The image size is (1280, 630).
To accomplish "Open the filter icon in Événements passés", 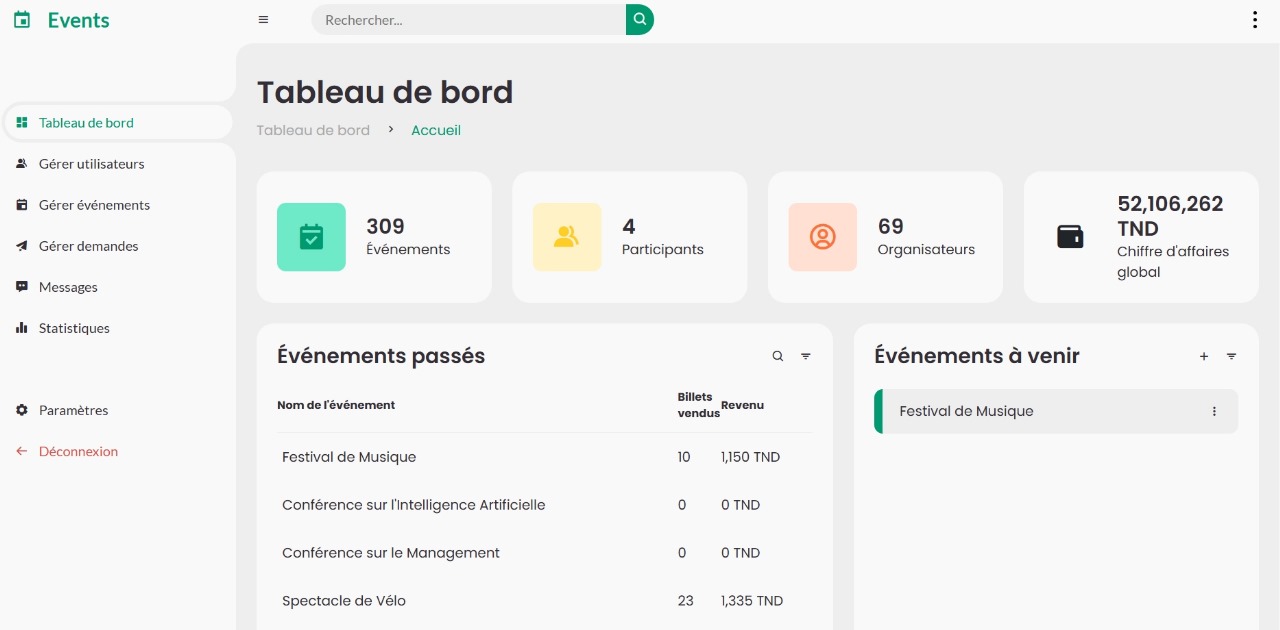I will tap(806, 356).
